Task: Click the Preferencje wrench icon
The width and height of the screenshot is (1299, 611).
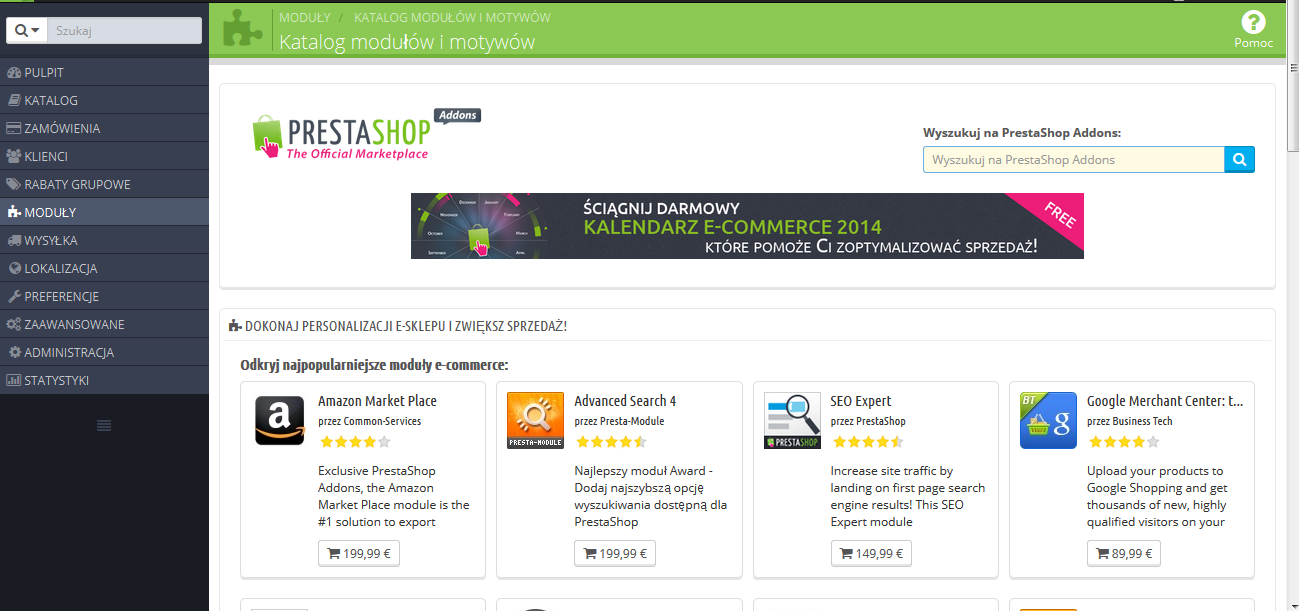Action: (x=14, y=296)
